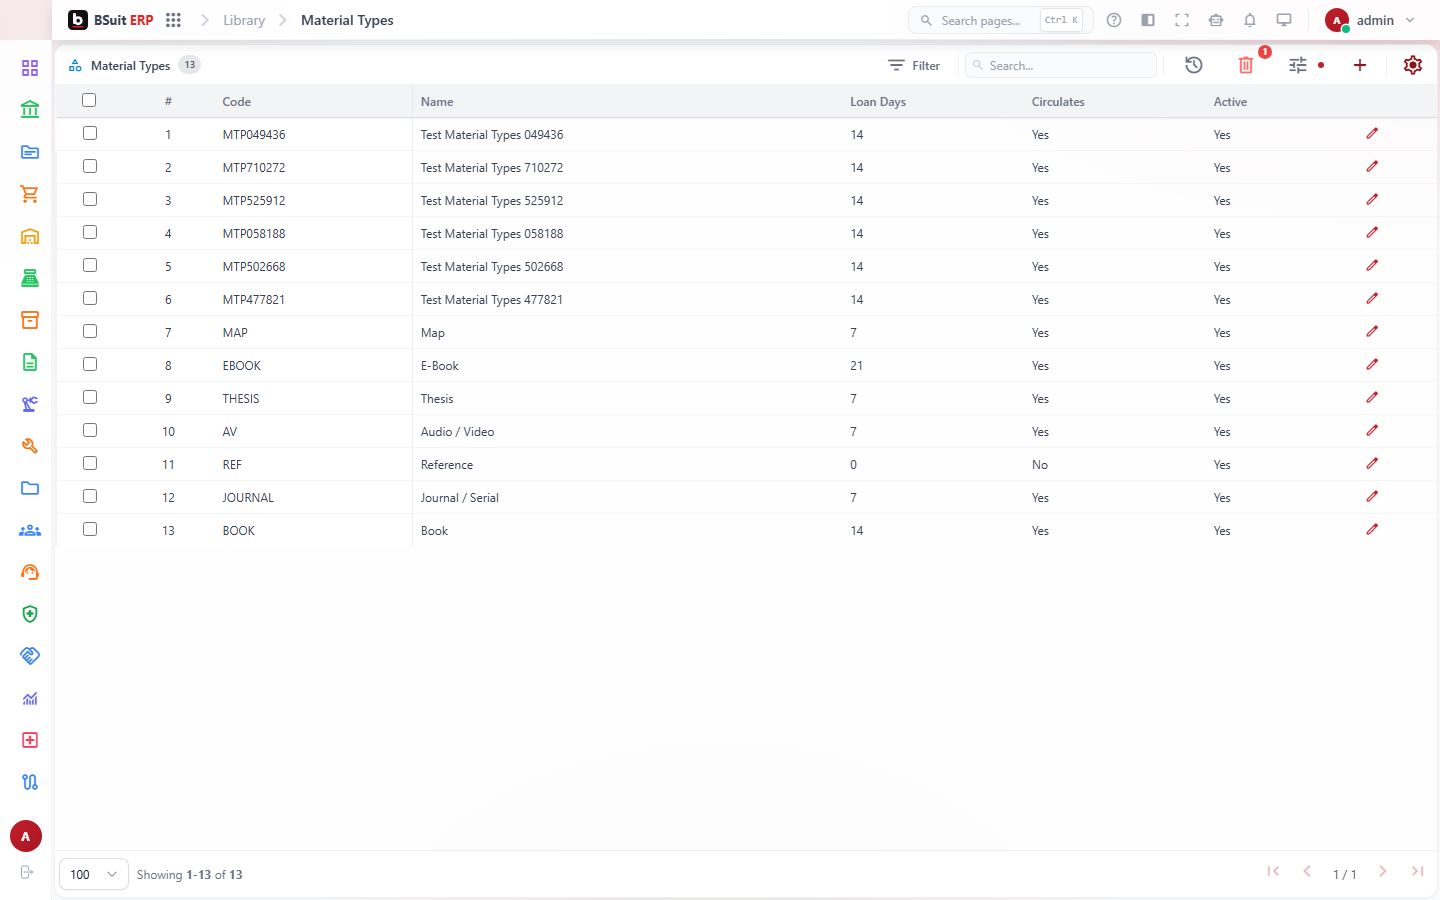Image resolution: width=1440 pixels, height=900 pixels.
Task: Sort by the Loan Days column header
Action: click(878, 102)
